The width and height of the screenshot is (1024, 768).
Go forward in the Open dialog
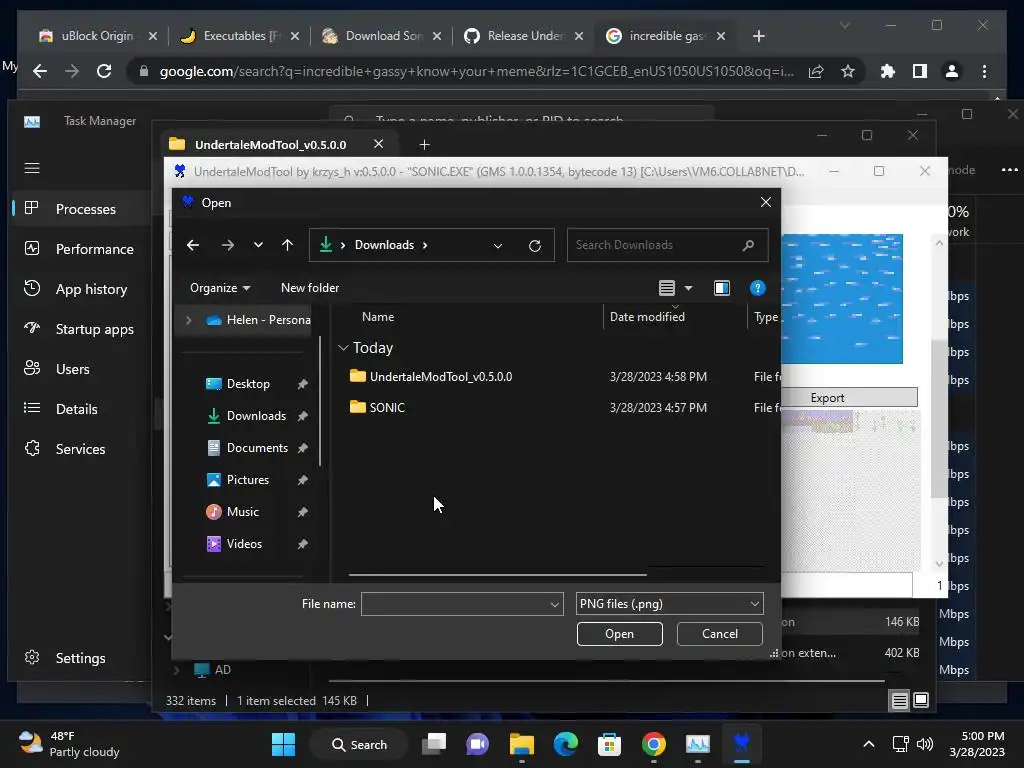point(227,245)
